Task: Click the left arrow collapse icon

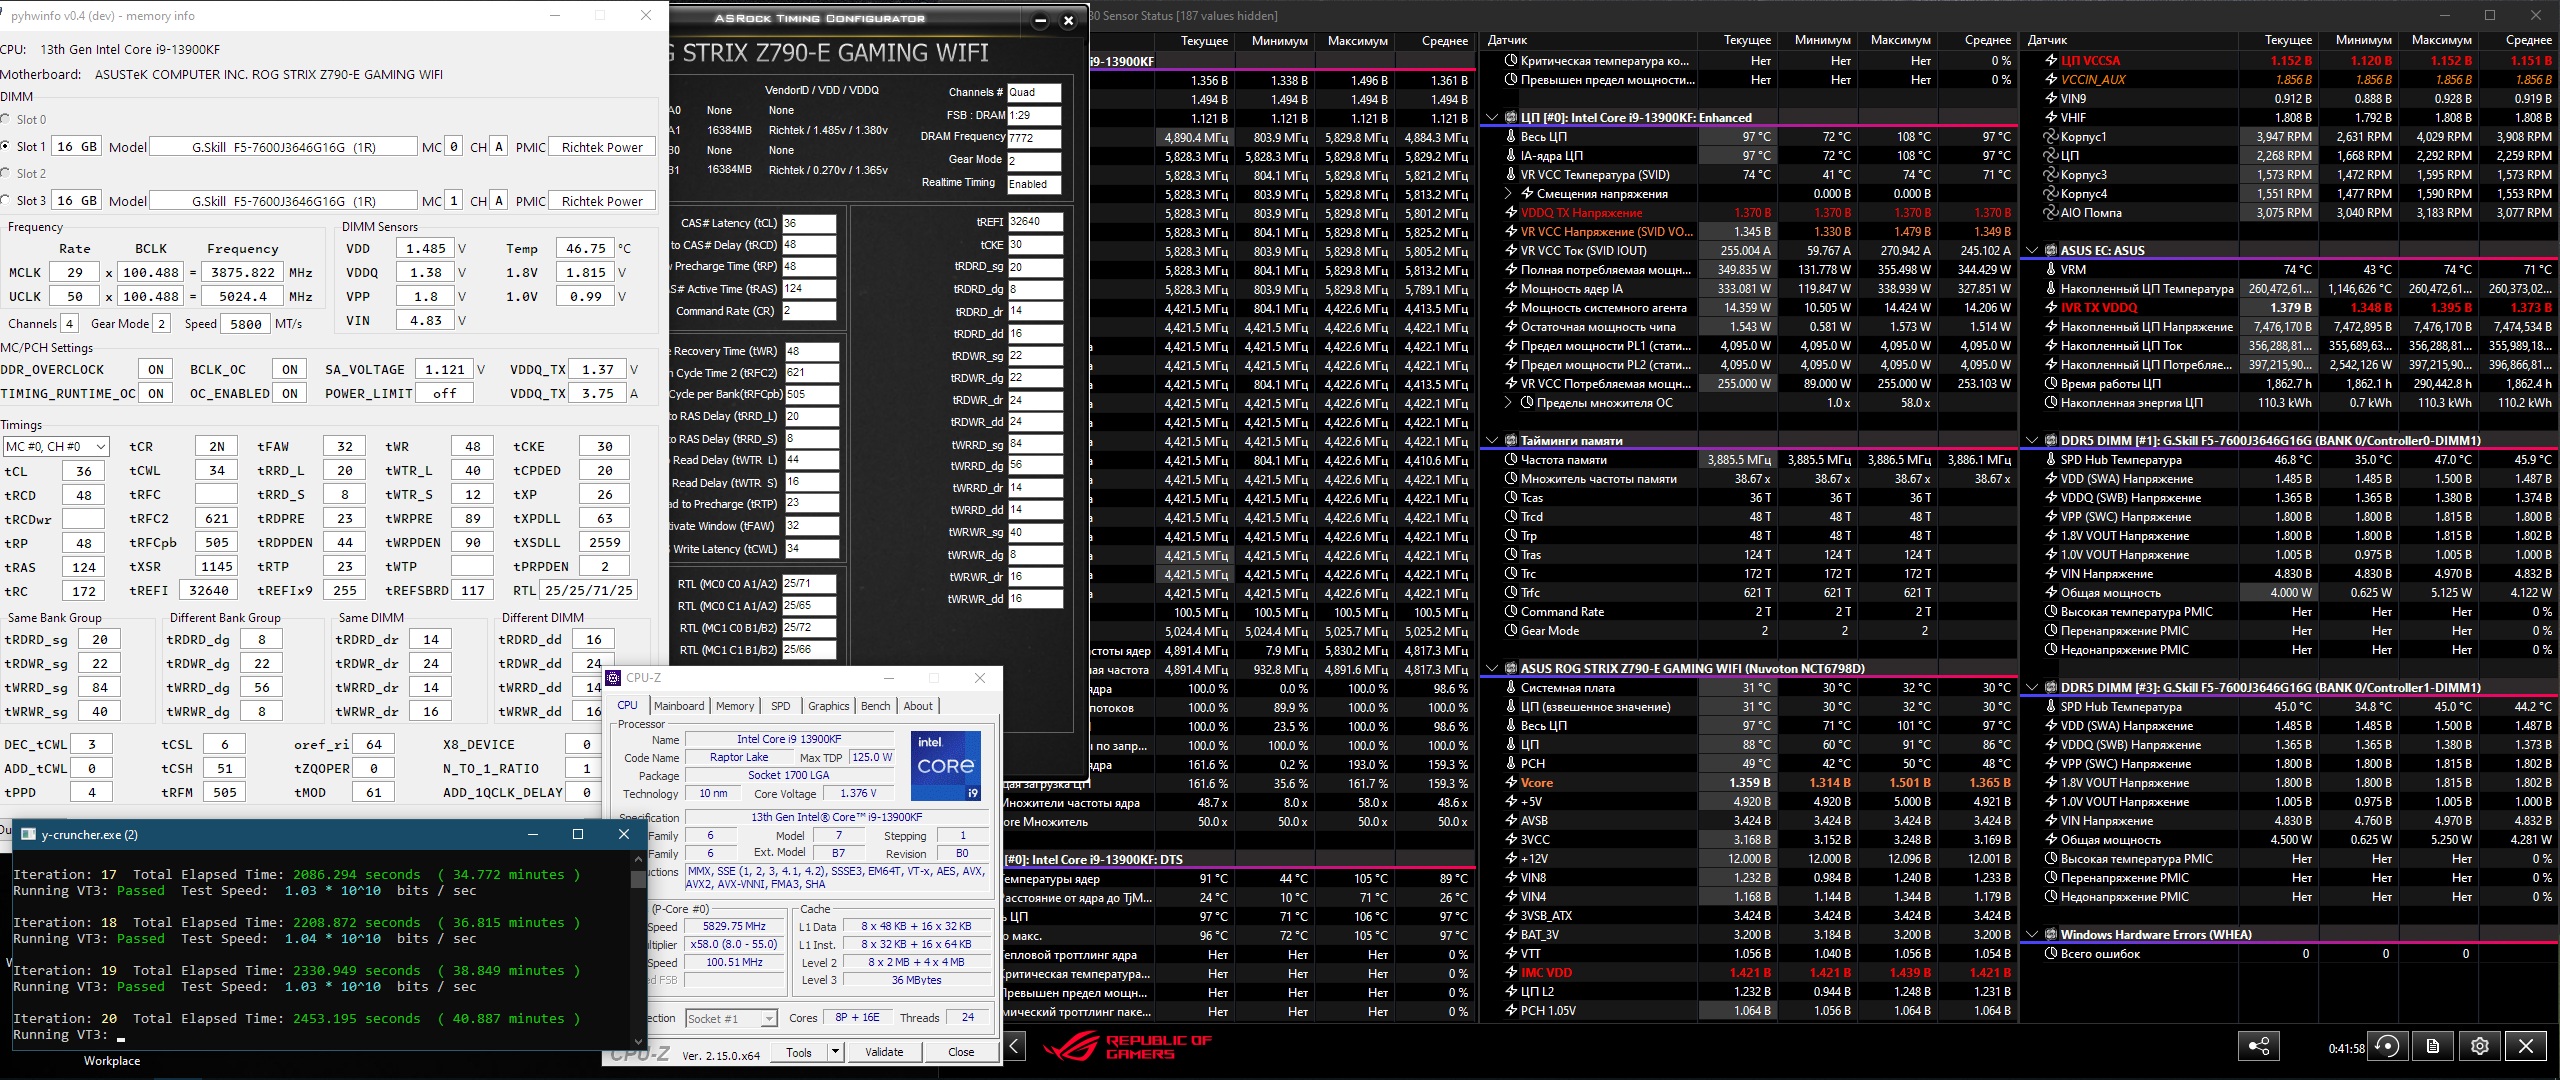Action: click(x=1014, y=1046)
